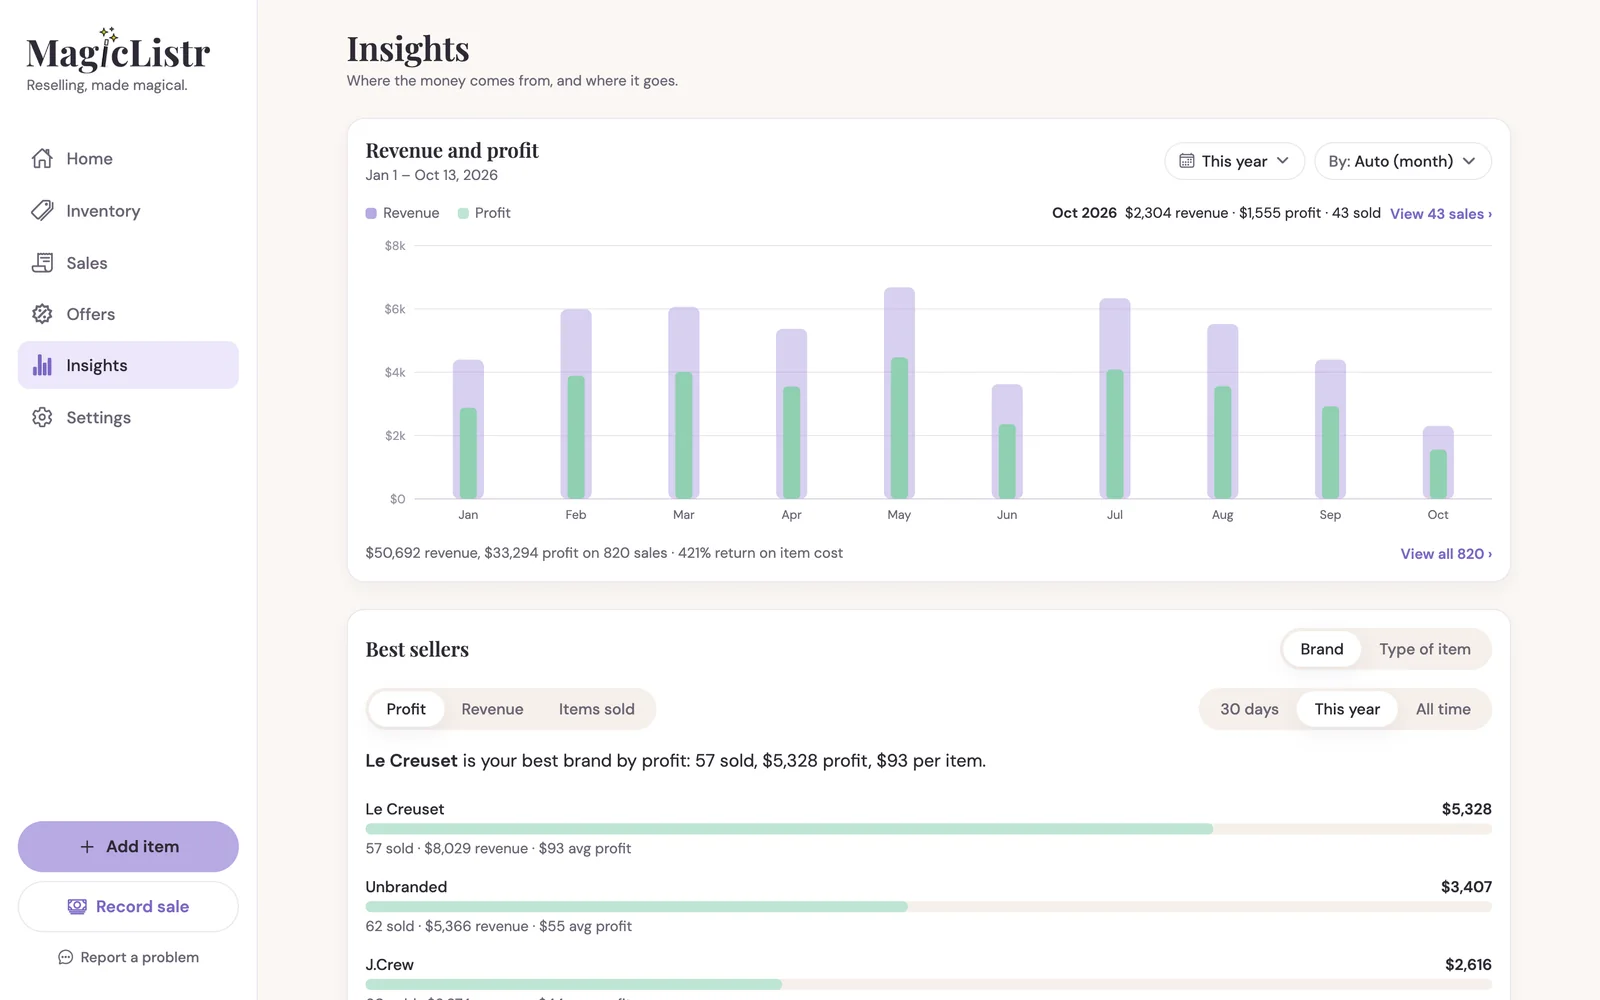Open the By: Auto (month) grouping dropdown
The image size is (1600, 1000).
(1402, 161)
